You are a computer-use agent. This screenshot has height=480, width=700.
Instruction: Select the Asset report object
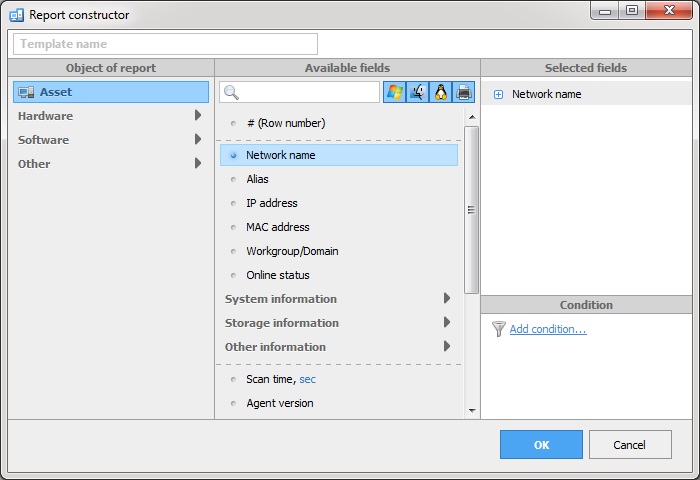point(111,92)
